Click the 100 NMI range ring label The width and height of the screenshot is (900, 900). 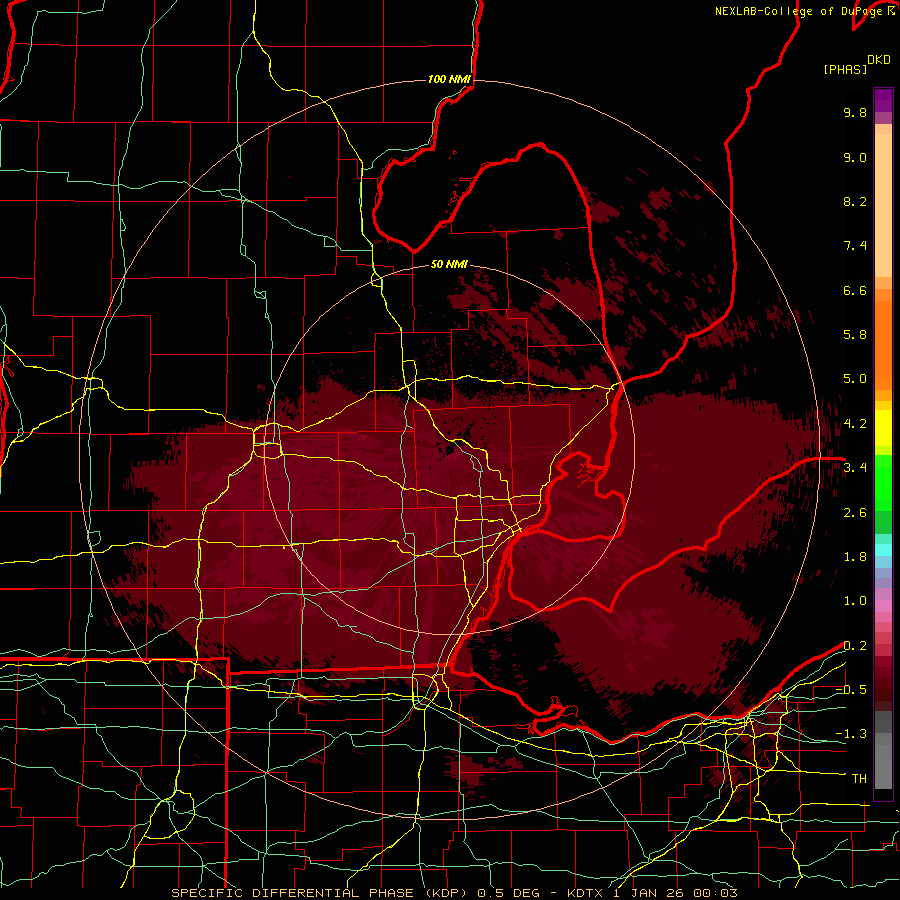[449, 79]
